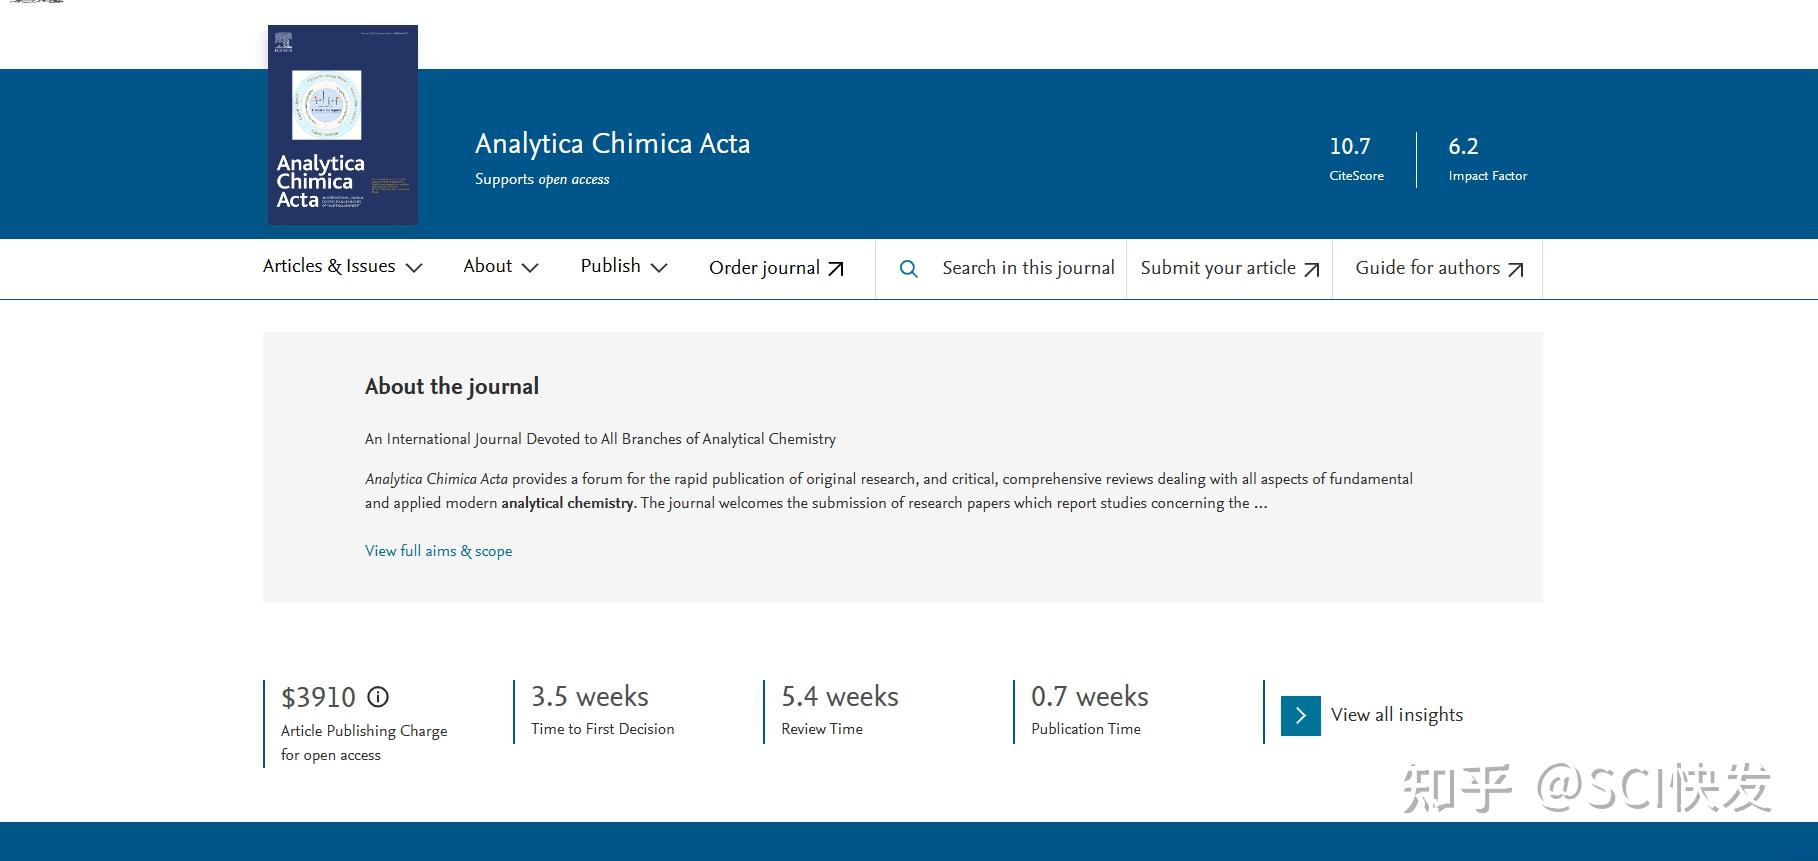1818x861 pixels.
Task: Click the chevron beside Publish
Action: 658,268
